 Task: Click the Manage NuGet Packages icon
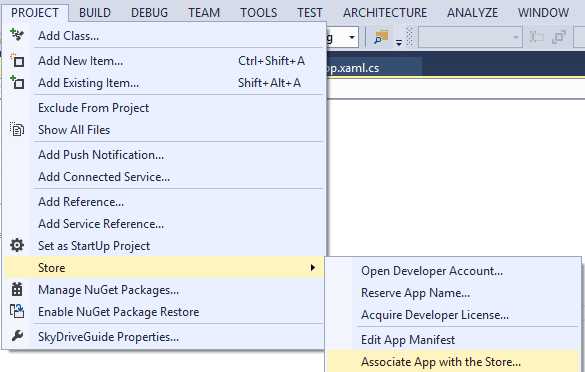(17, 289)
